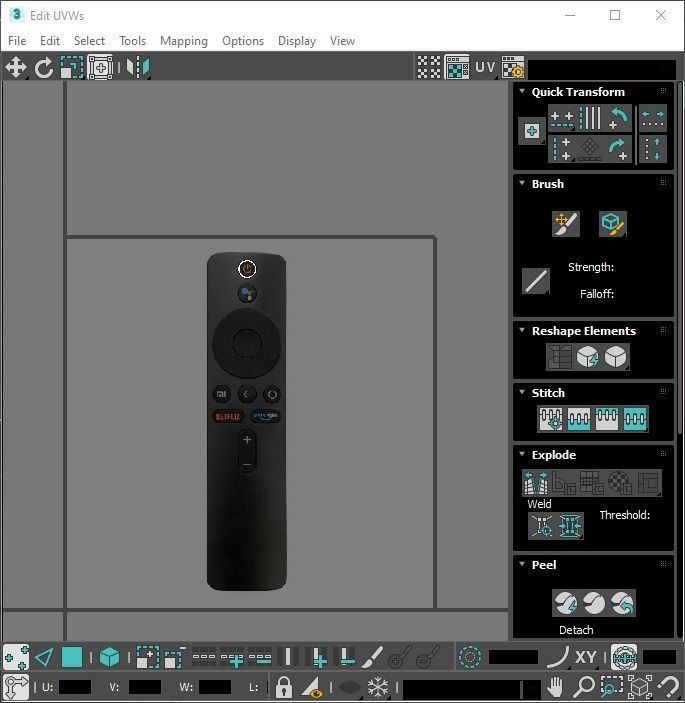Open the Options menu

coord(243,41)
